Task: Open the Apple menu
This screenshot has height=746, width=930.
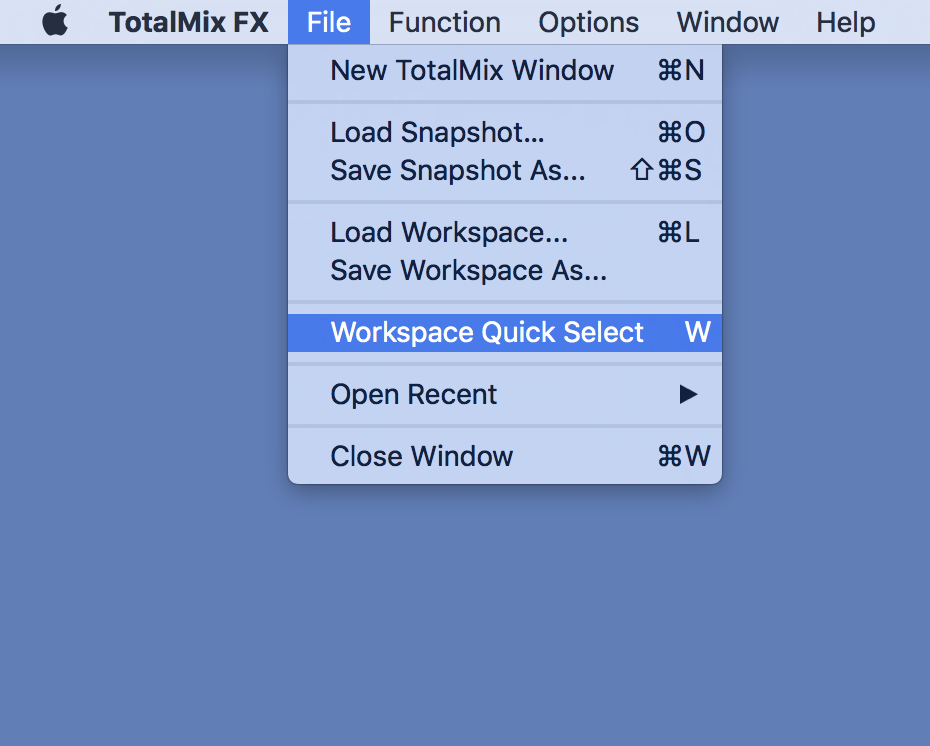Action: point(55,22)
